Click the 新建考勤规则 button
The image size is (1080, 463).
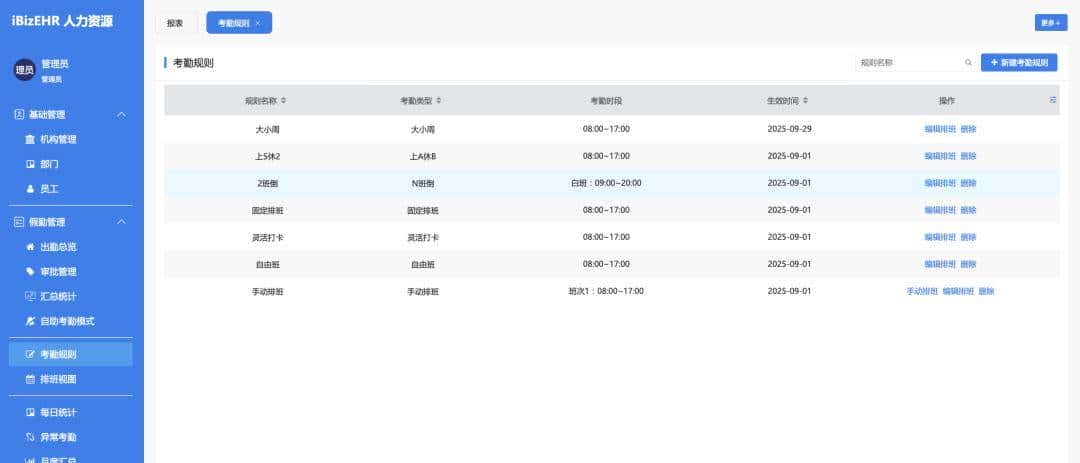coord(1018,62)
